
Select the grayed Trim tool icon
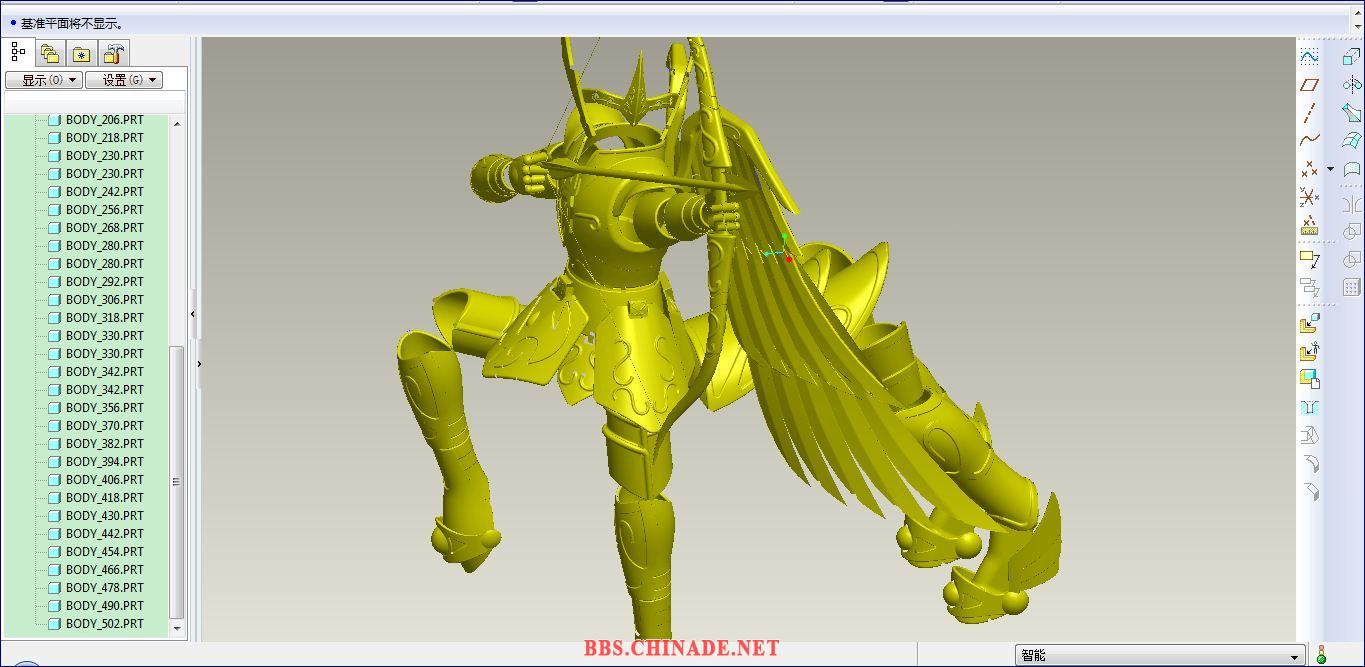pyautogui.click(x=1351, y=260)
